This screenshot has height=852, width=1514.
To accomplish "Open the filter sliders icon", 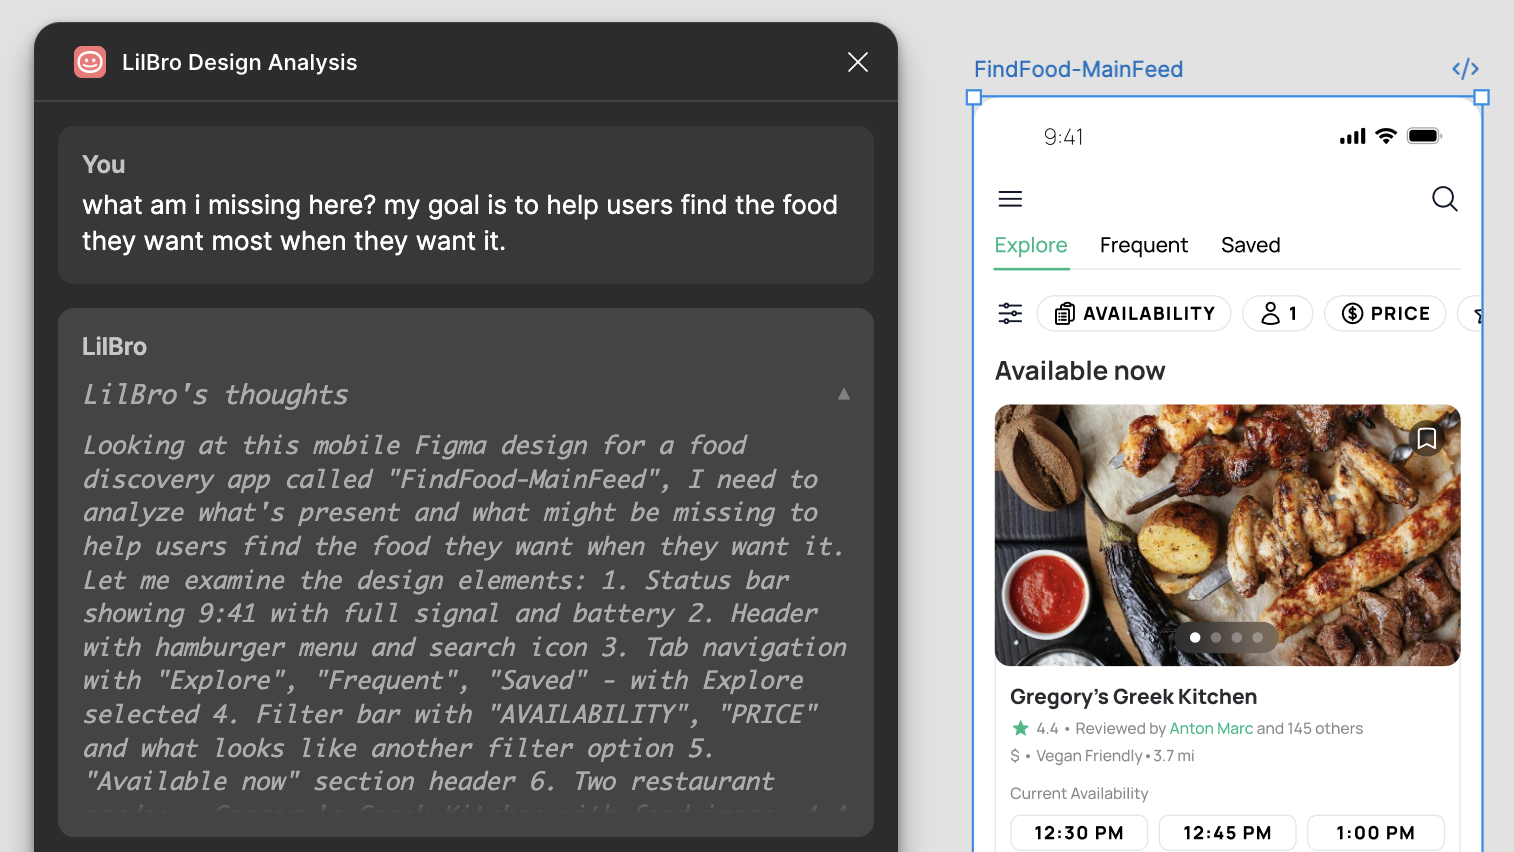I will pyautogui.click(x=1010, y=313).
